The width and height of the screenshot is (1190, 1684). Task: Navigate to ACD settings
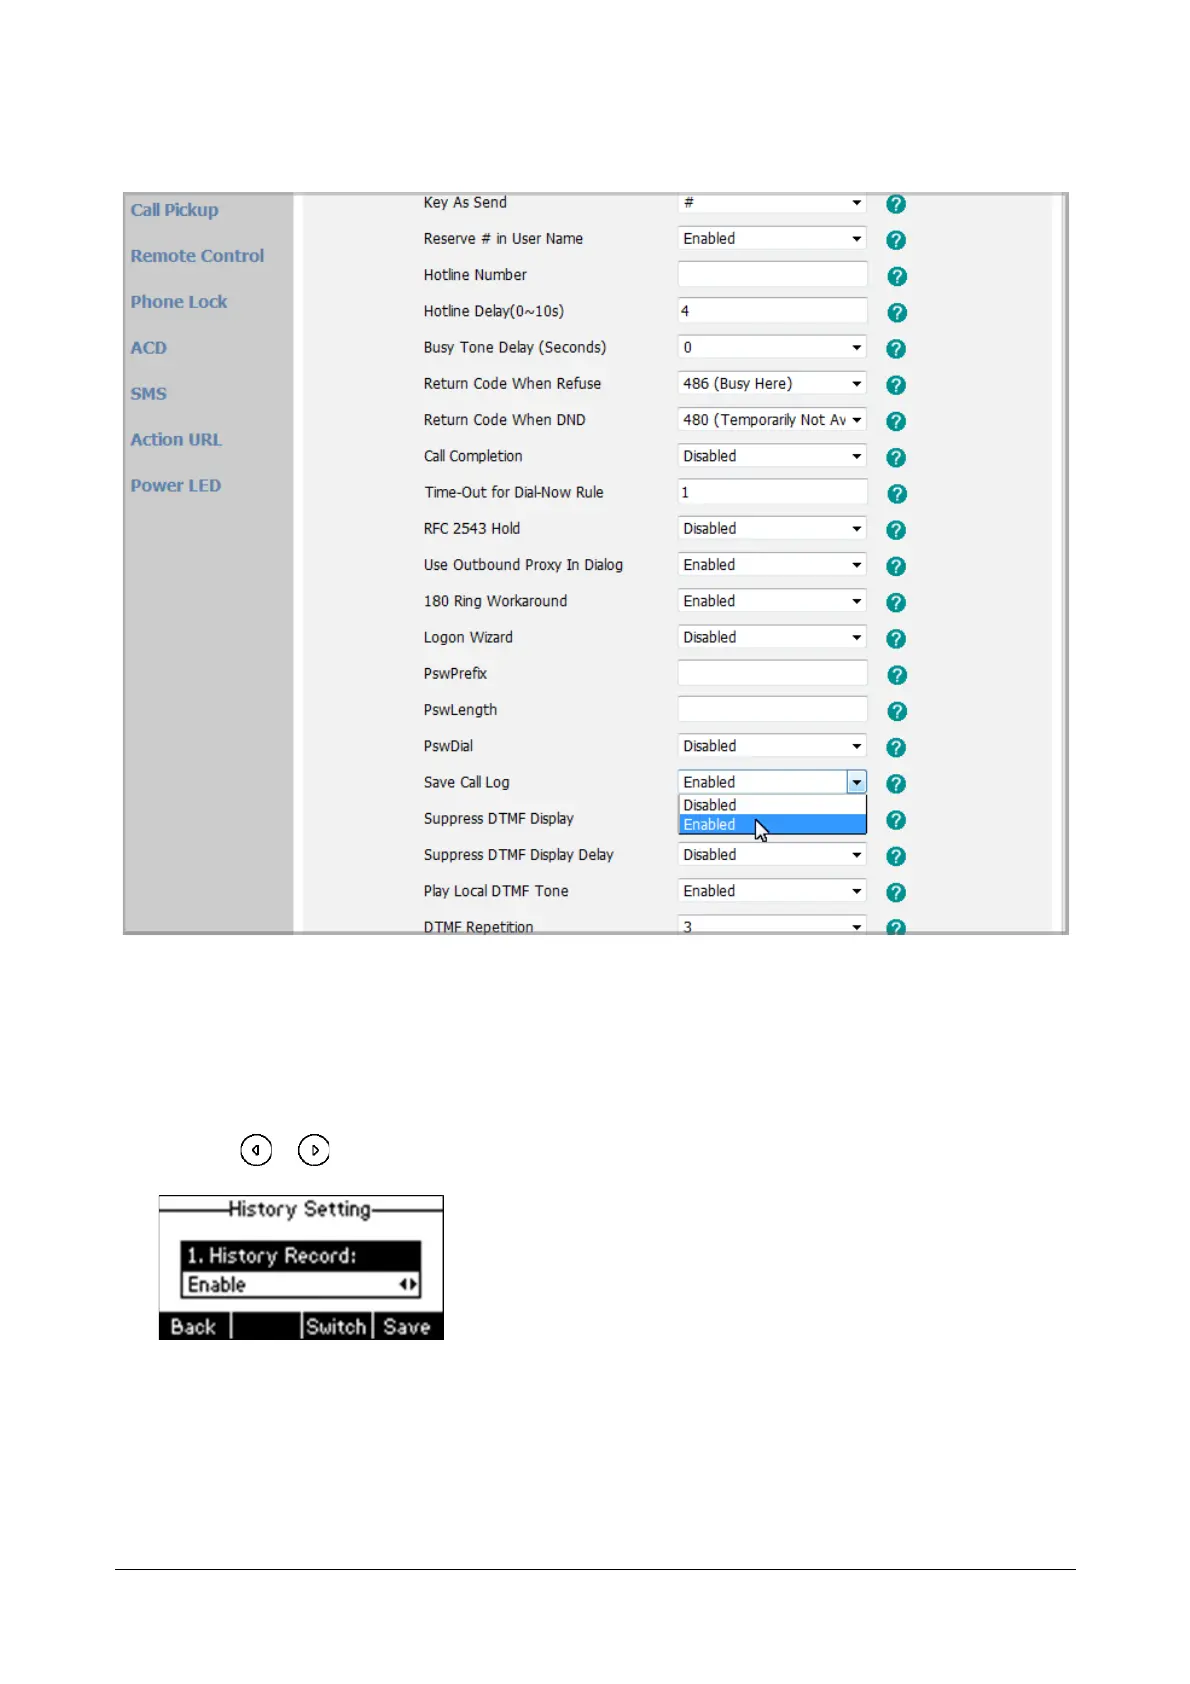tap(149, 348)
